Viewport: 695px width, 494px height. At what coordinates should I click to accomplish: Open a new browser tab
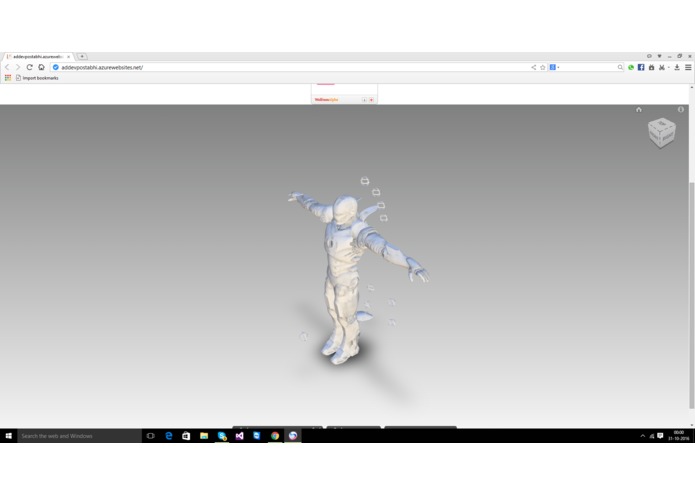82,56
